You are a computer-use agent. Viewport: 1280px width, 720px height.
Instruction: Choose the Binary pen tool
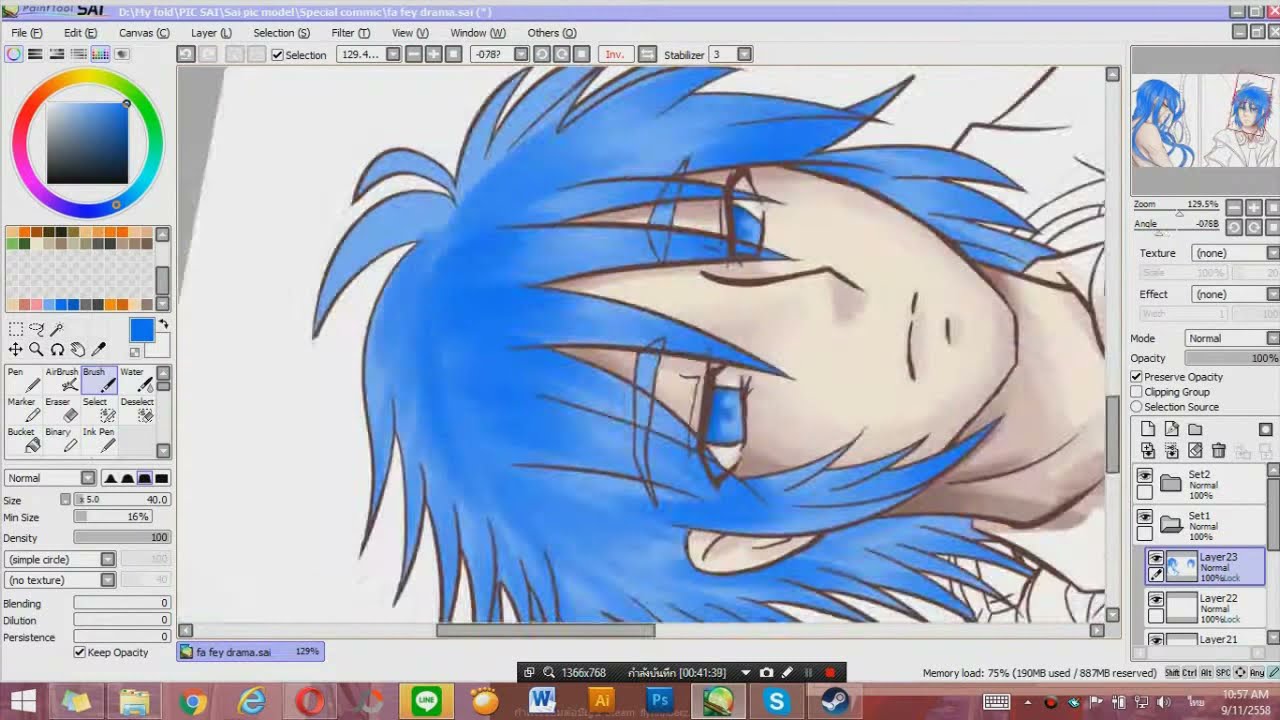(x=62, y=441)
